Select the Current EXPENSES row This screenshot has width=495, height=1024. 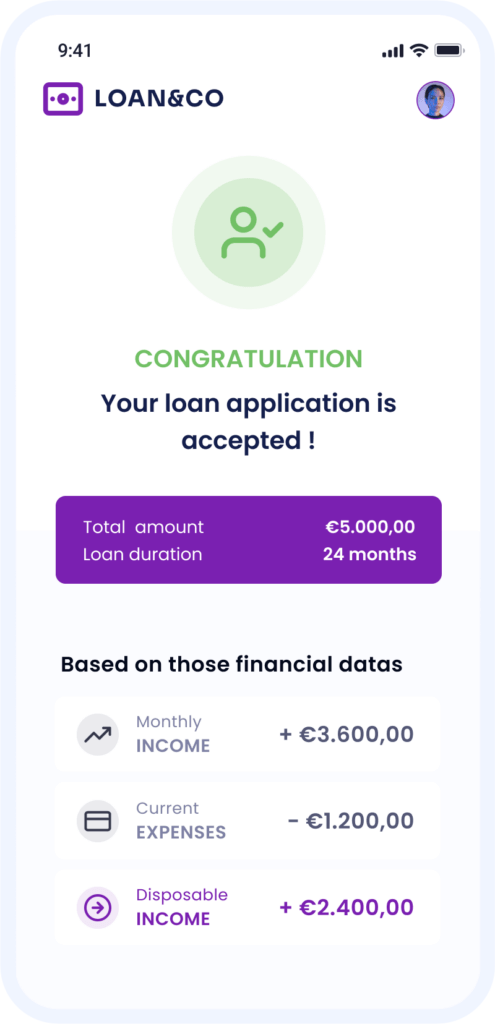coord(248,821)
